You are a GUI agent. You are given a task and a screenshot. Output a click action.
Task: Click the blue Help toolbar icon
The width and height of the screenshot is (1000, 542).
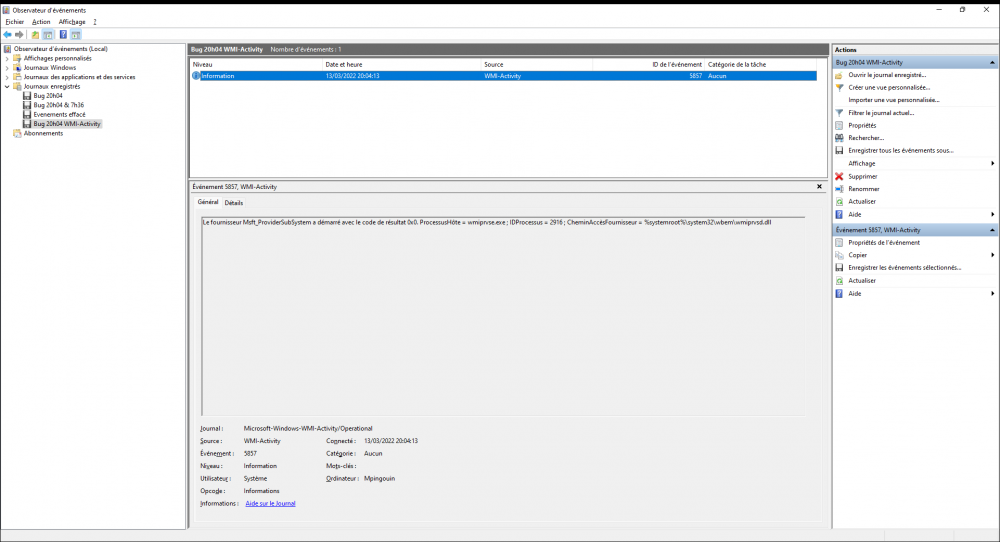point(63,34)
